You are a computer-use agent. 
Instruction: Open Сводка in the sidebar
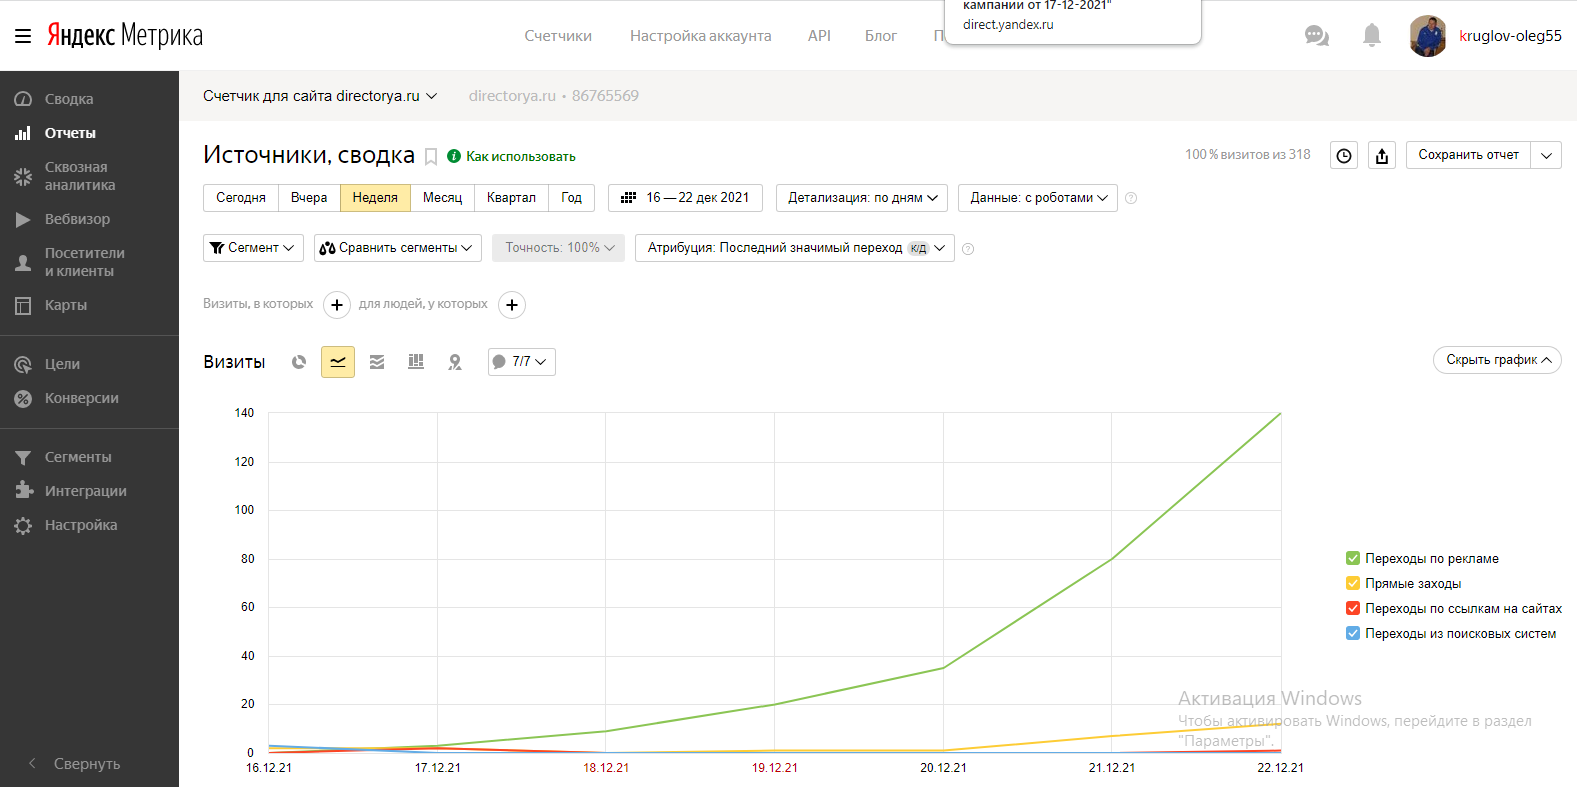(69, 99)
